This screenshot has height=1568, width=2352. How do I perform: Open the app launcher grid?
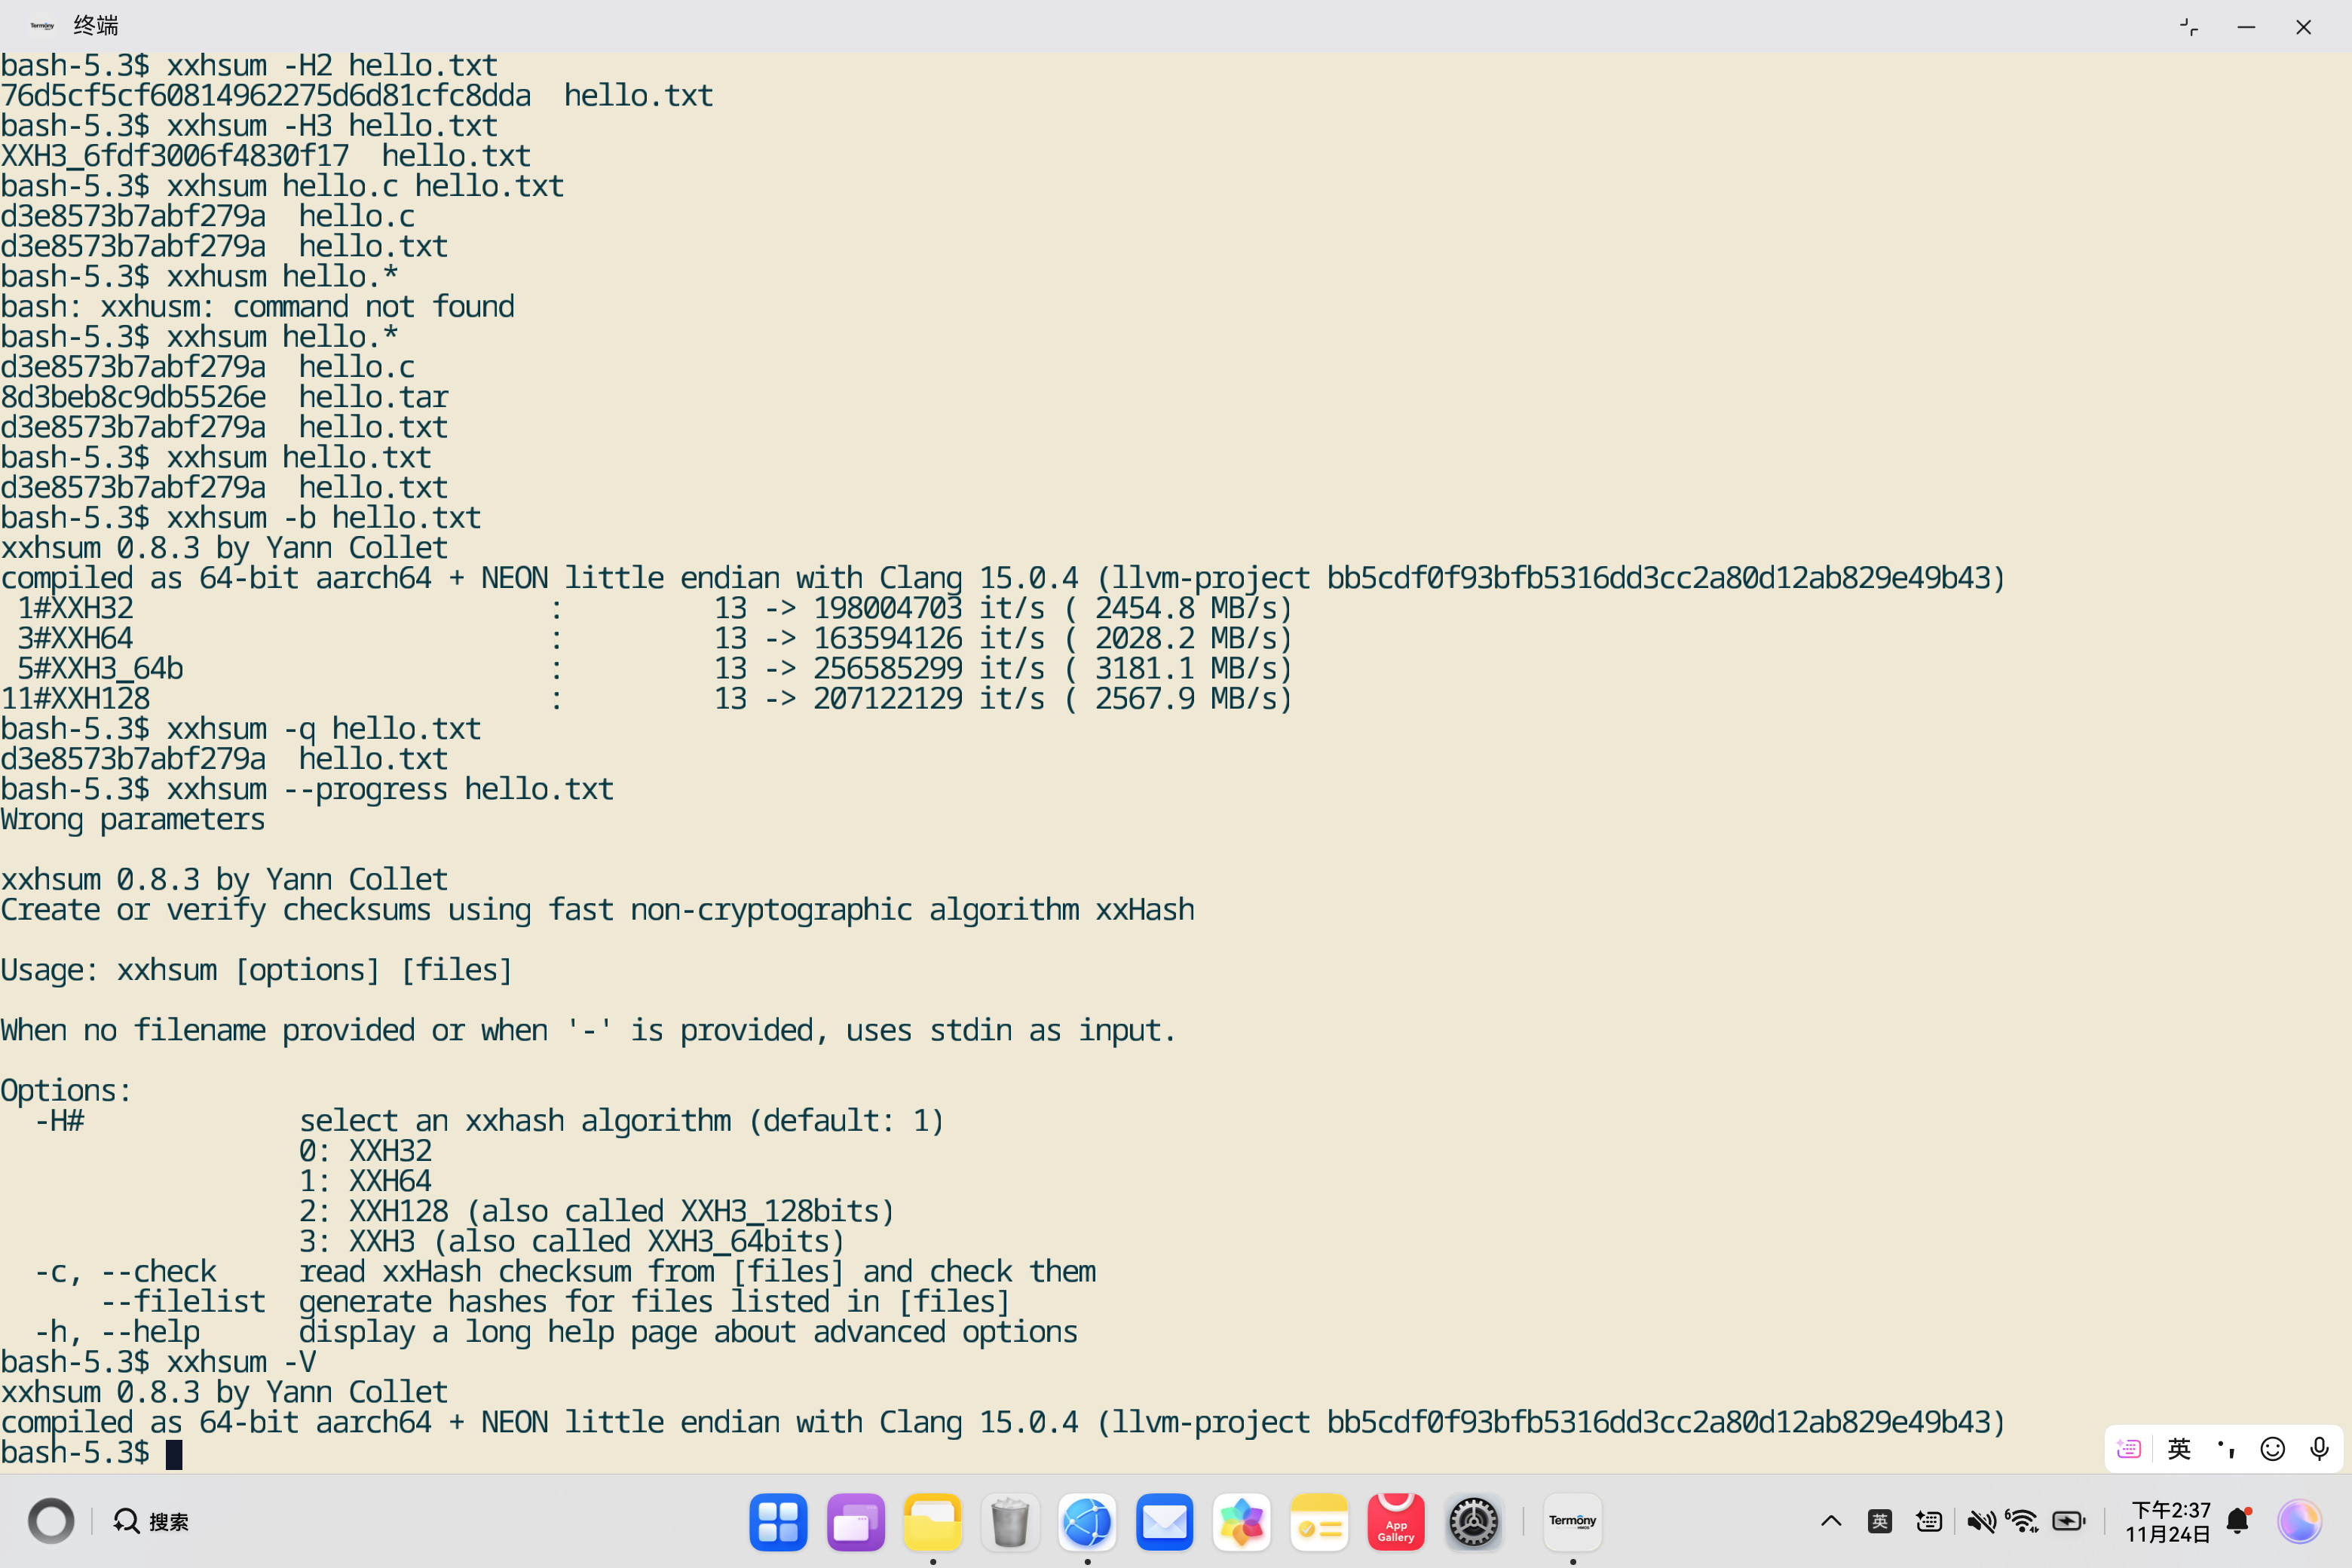click(778, 1521)
